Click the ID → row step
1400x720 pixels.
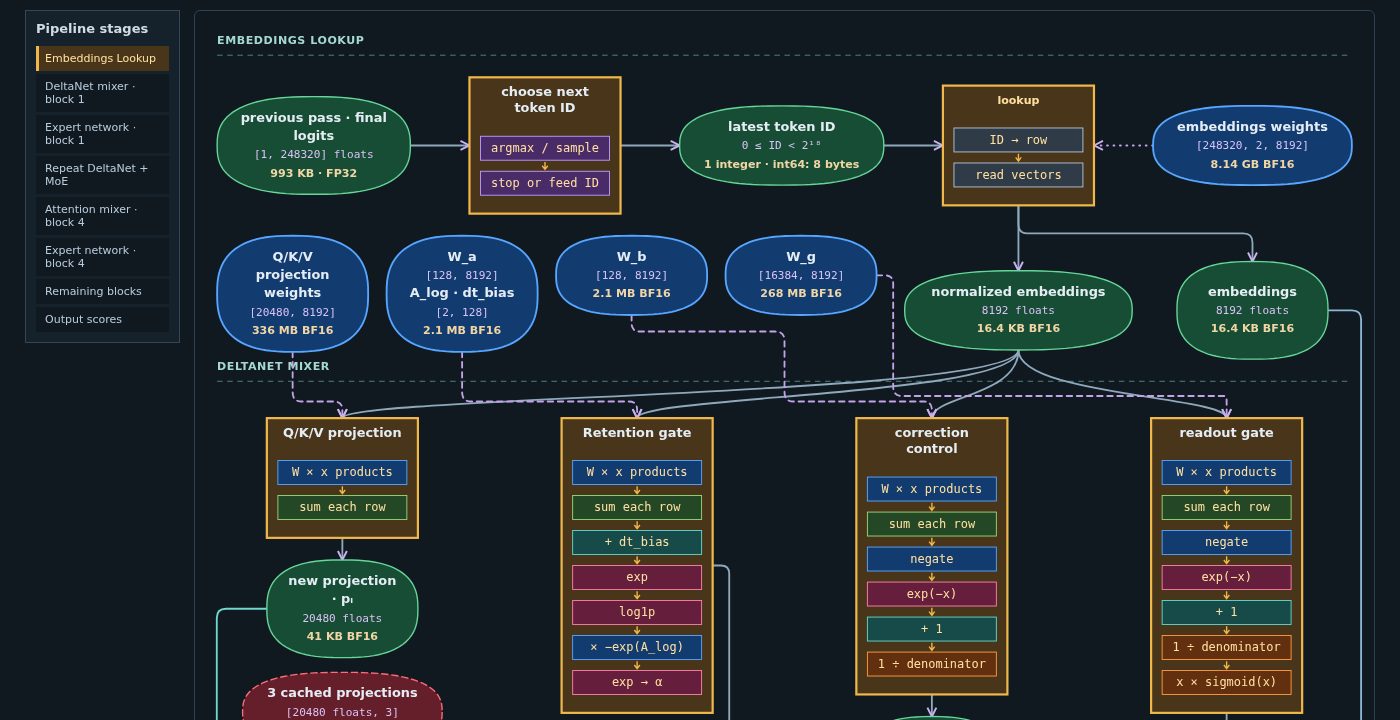(x=1018, y=140)
